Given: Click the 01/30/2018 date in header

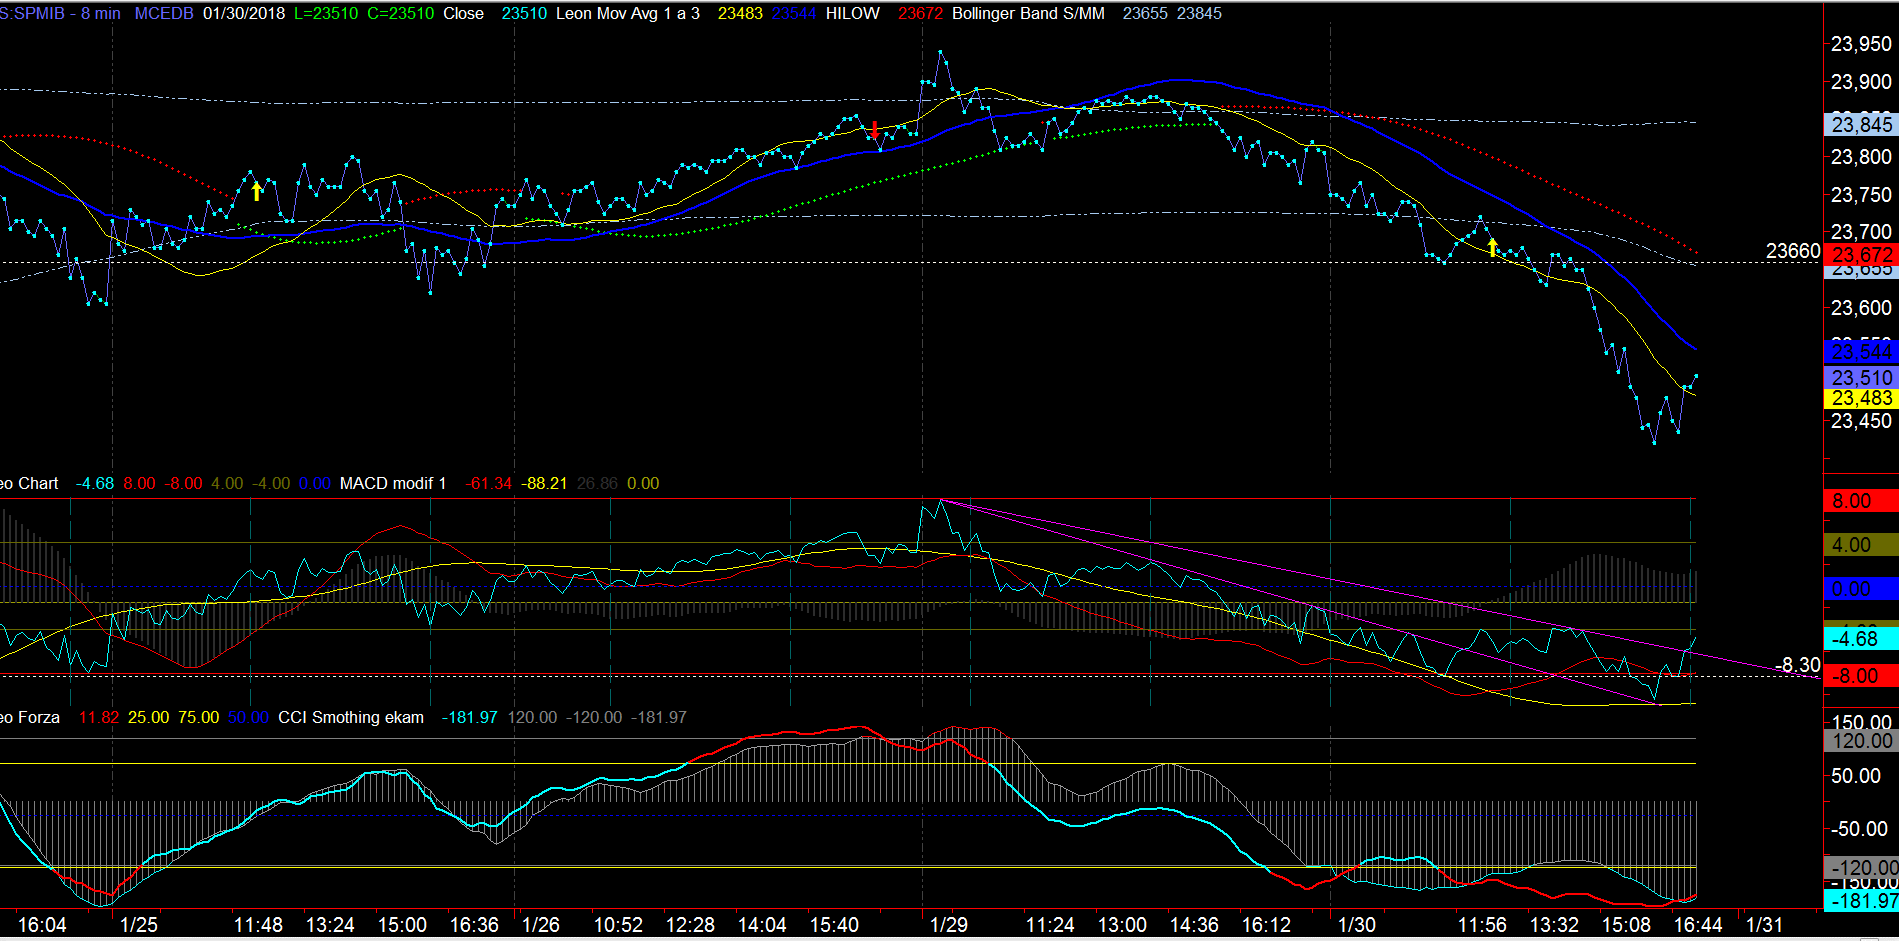Looking at the screenshot, I should pos(244,14).
